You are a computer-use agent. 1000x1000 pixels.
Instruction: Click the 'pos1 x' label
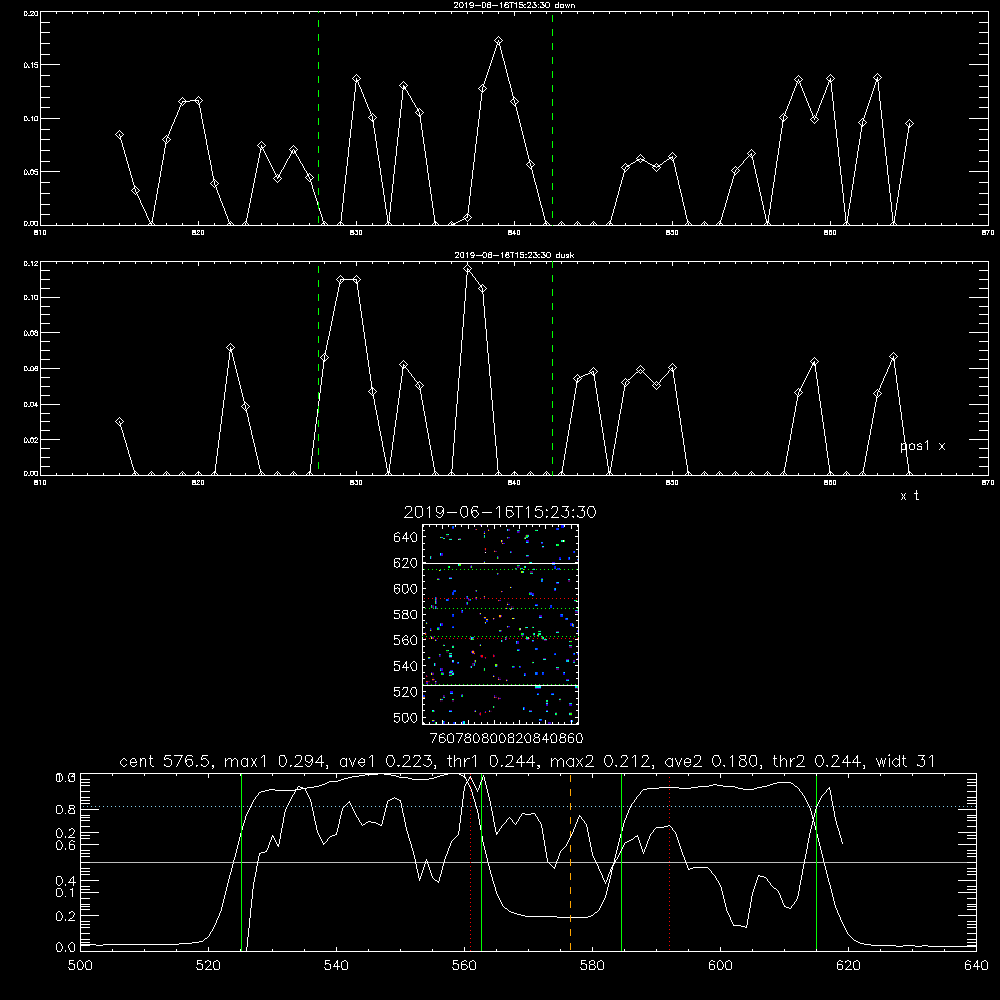(x=922, y=446)
